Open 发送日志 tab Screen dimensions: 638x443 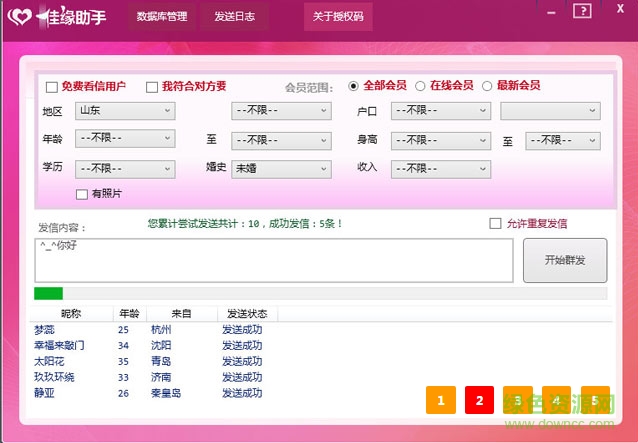coord(234,16)
